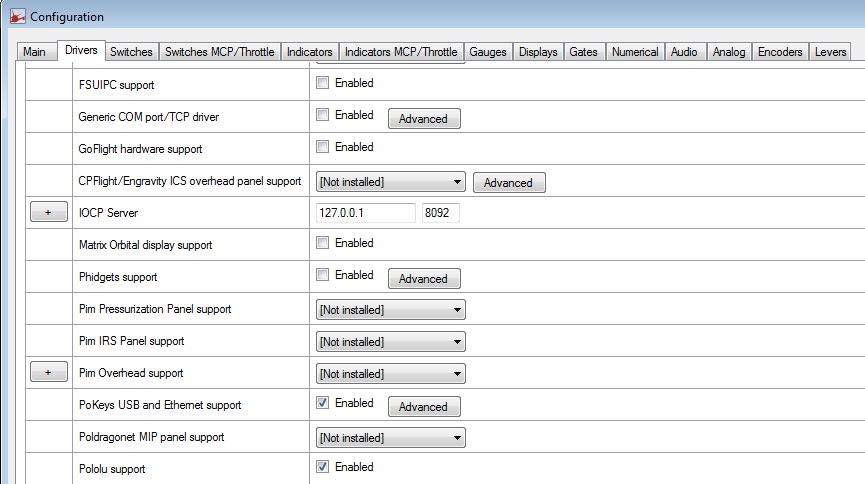This screenshot has height=484, width=865.
Task: Enable FSUIPC support checkbox
Action: [x=322, y=84]
